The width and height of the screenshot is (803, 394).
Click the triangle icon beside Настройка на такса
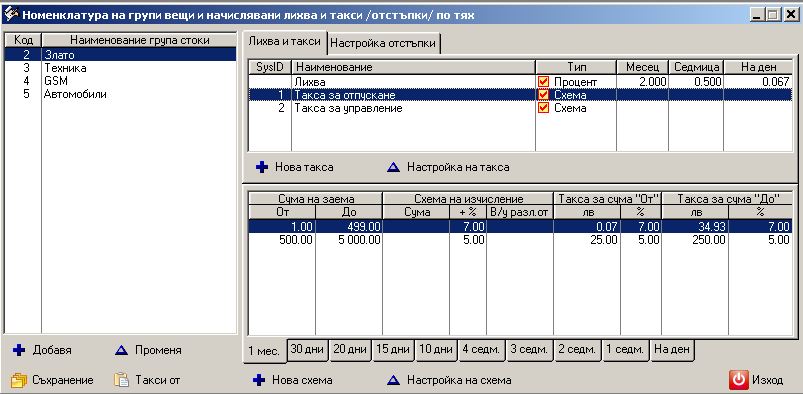[x=393, y=167]
